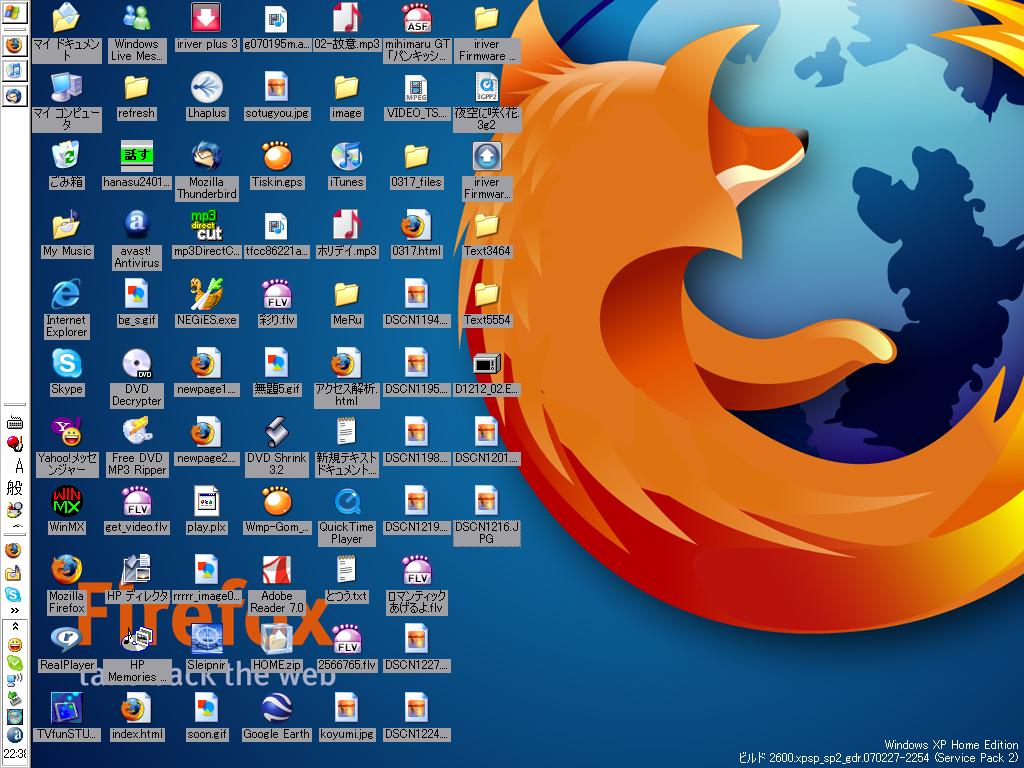
Task: Open the マイ コンピュータ desktop icon
Action: [x=67, y=101]
